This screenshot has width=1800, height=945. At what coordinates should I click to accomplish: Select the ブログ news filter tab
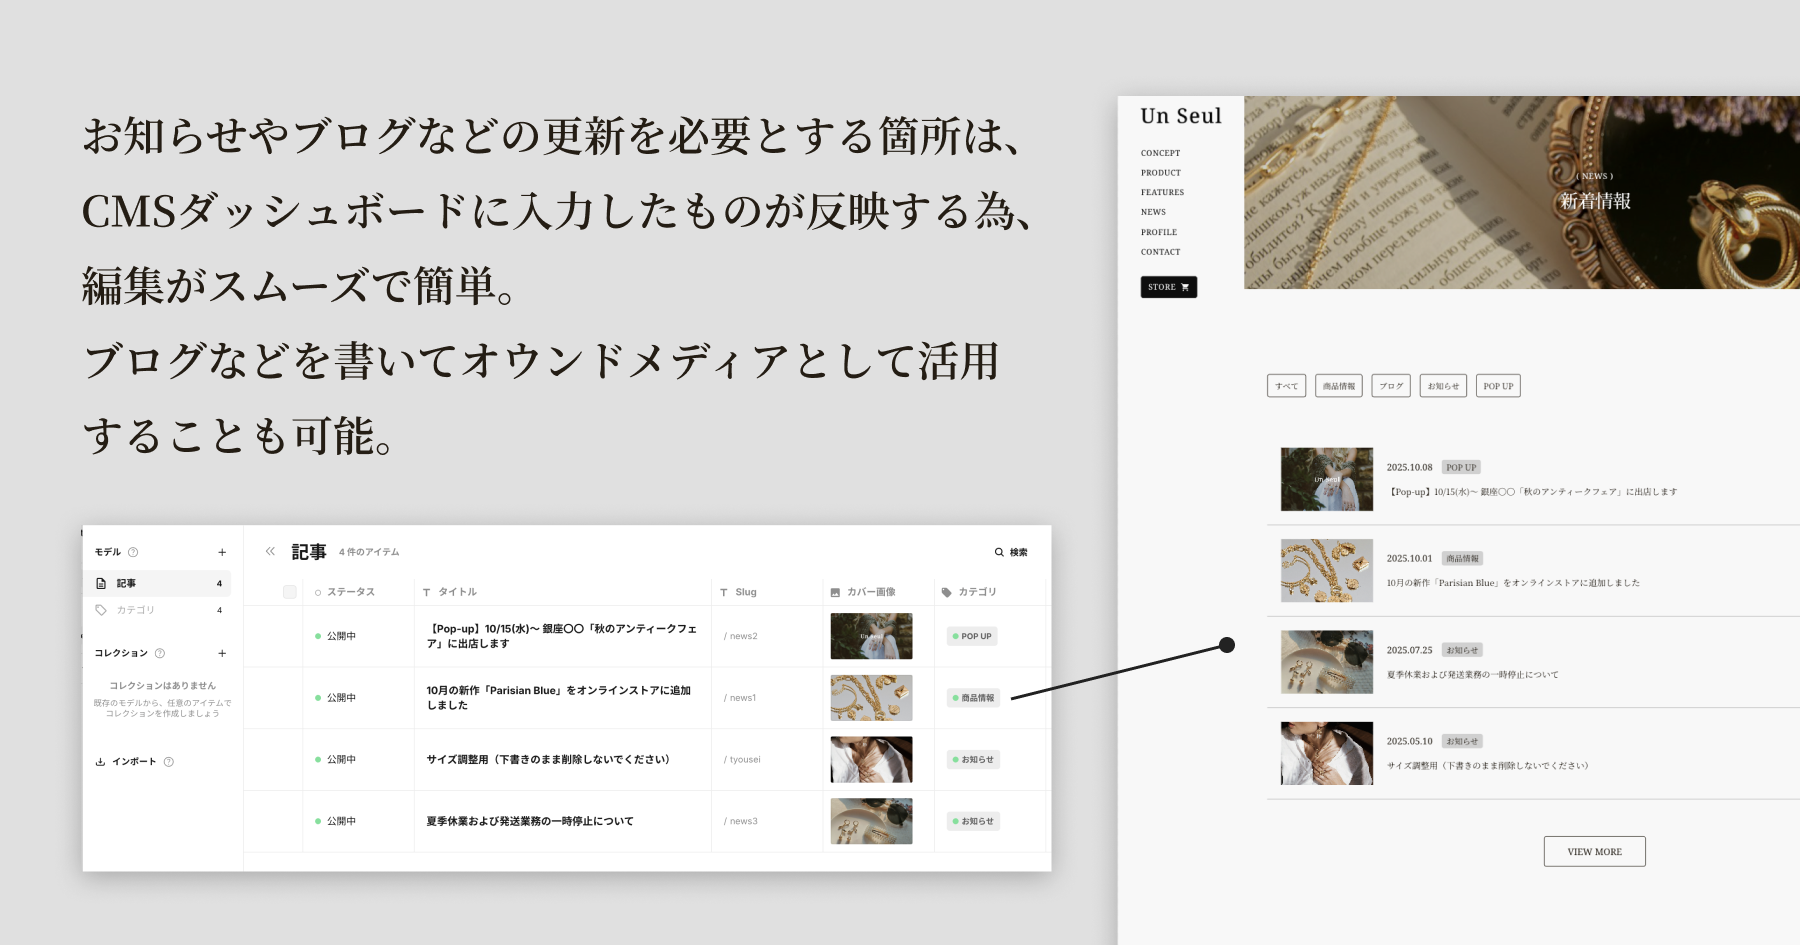point(1391,386)
